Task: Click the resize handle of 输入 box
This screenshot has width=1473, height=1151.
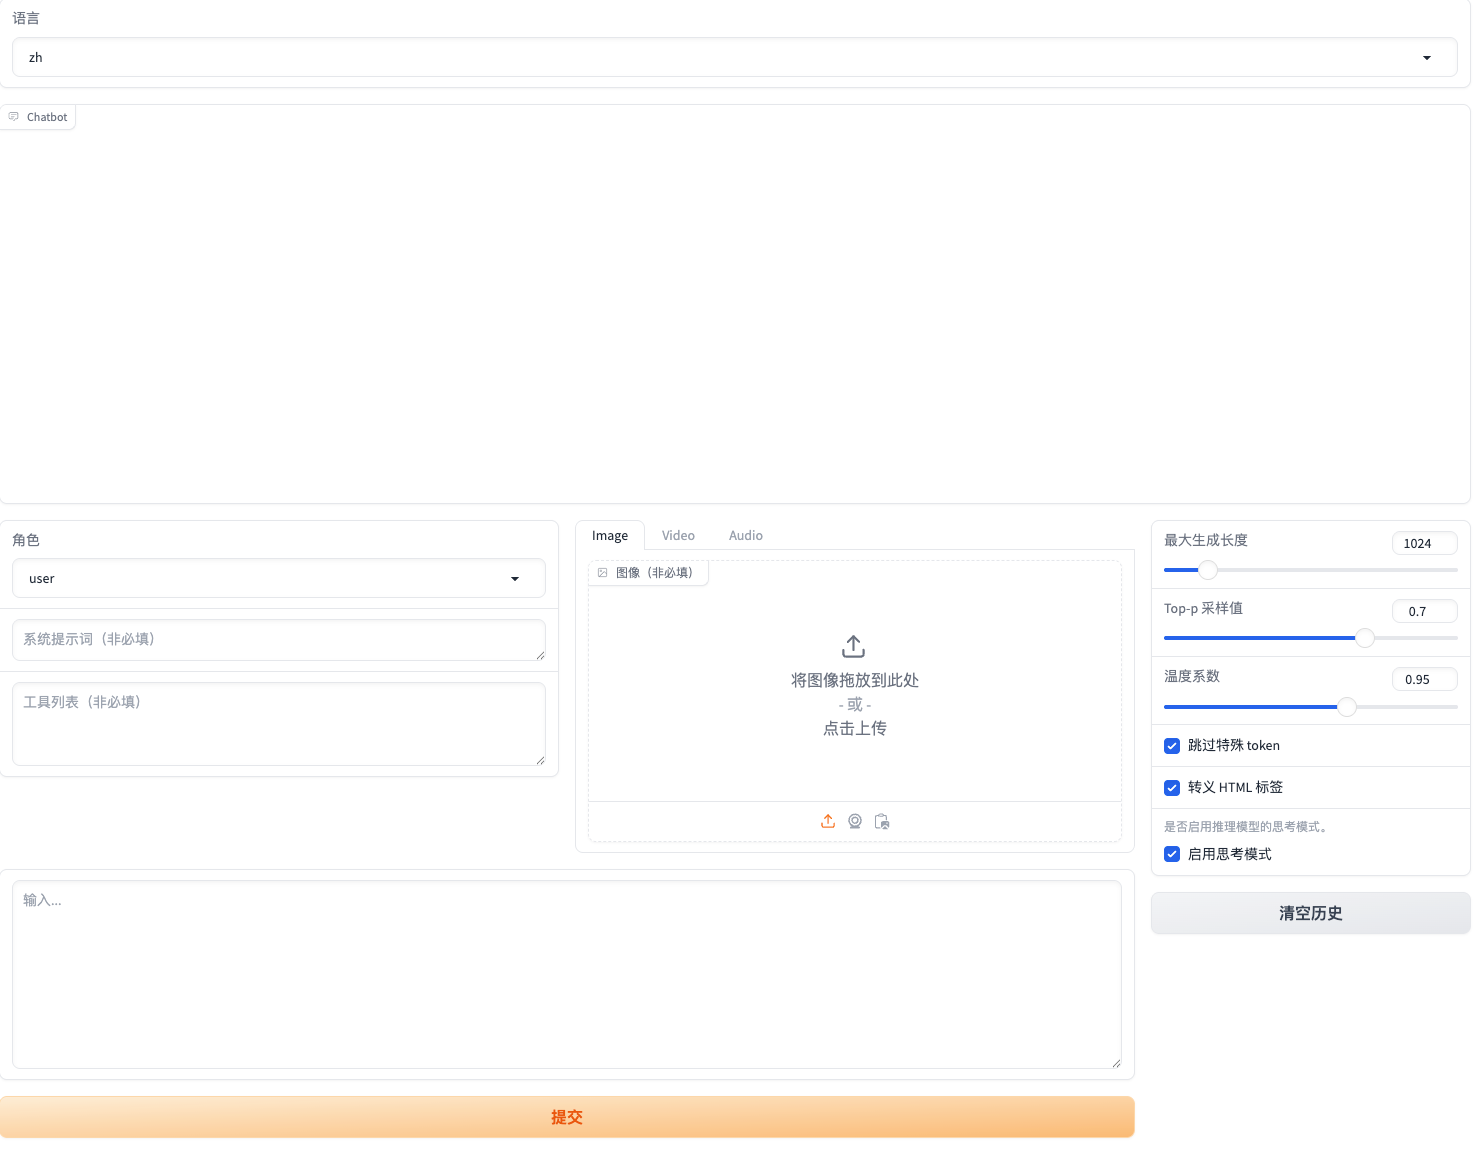Action: (1116, 1063)
